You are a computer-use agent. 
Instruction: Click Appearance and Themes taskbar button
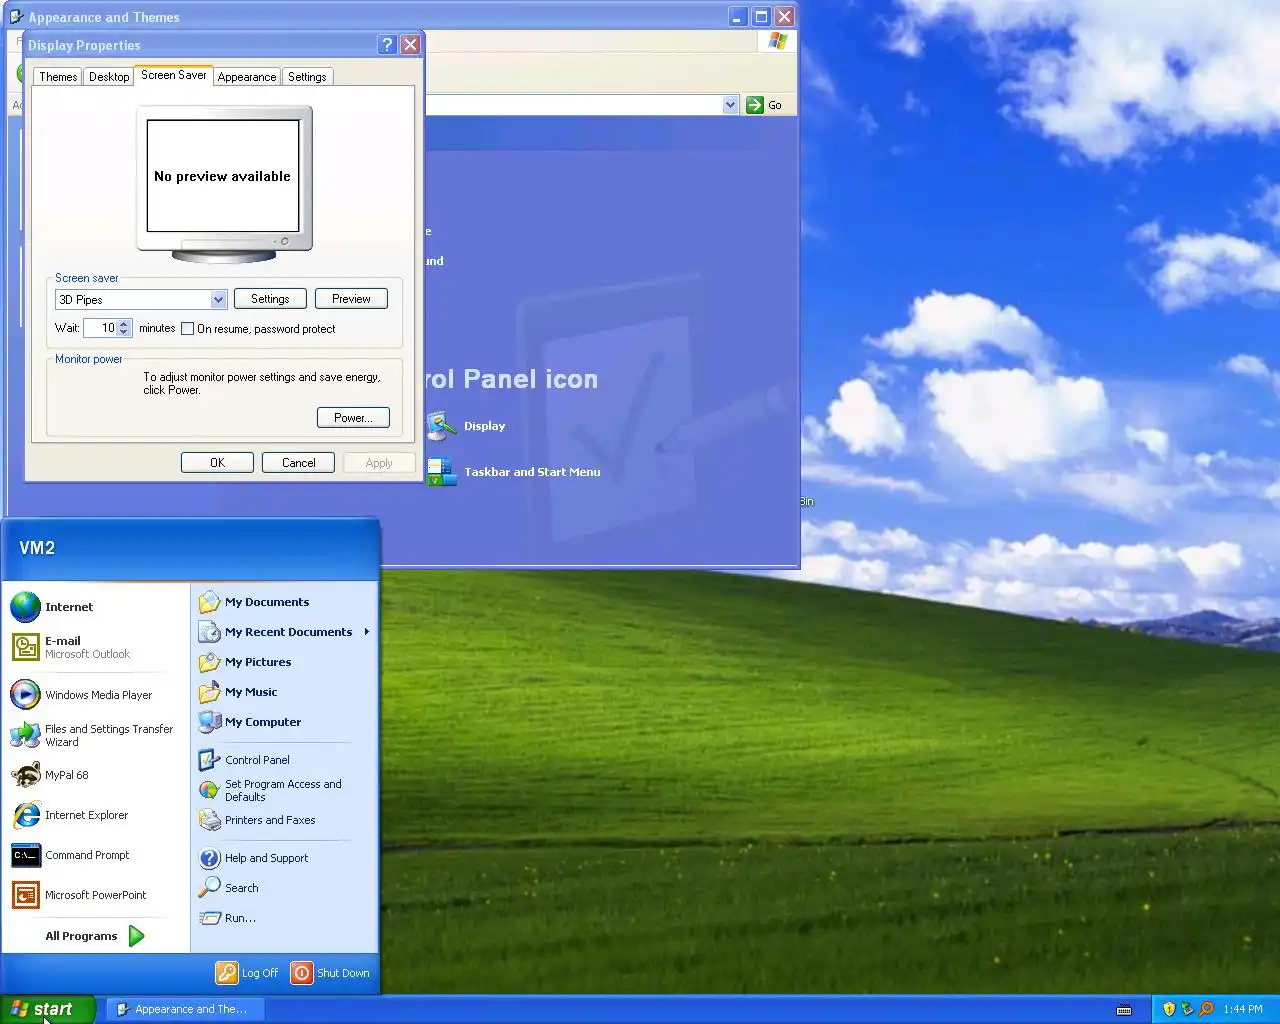coord(186,1009)
